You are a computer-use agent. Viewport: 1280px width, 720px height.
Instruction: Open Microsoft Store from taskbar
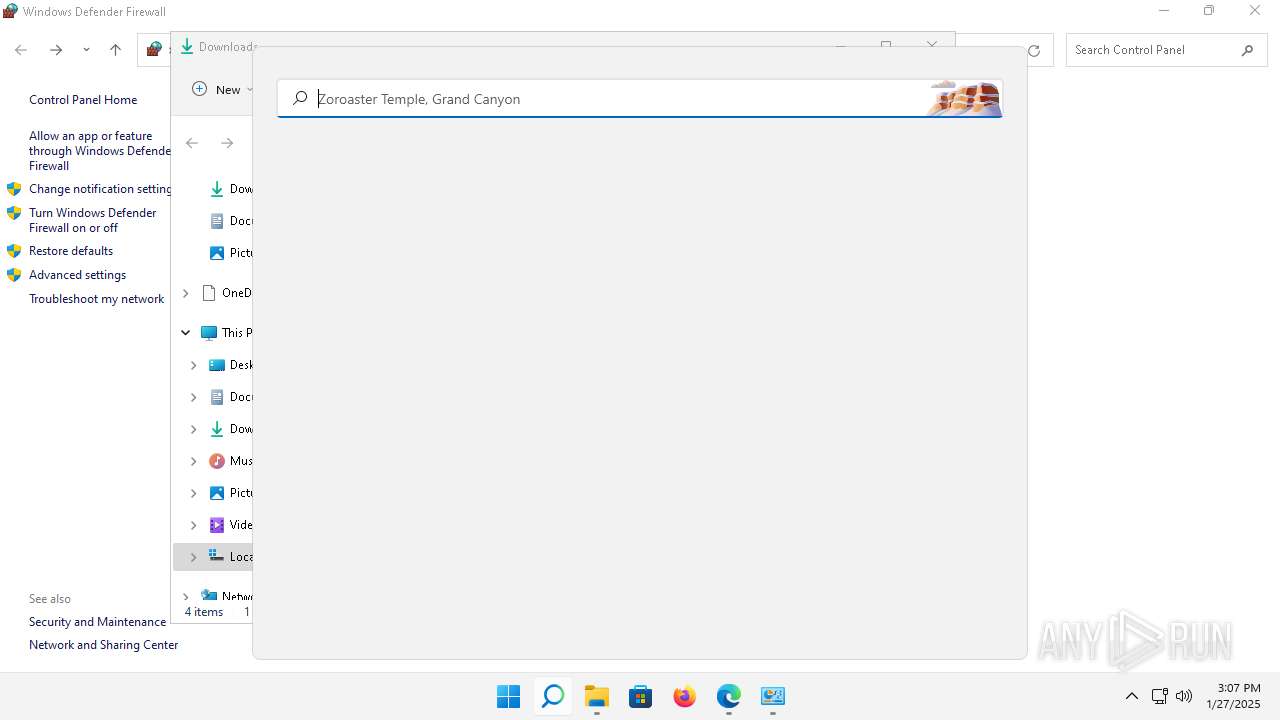tap(640, 696)
